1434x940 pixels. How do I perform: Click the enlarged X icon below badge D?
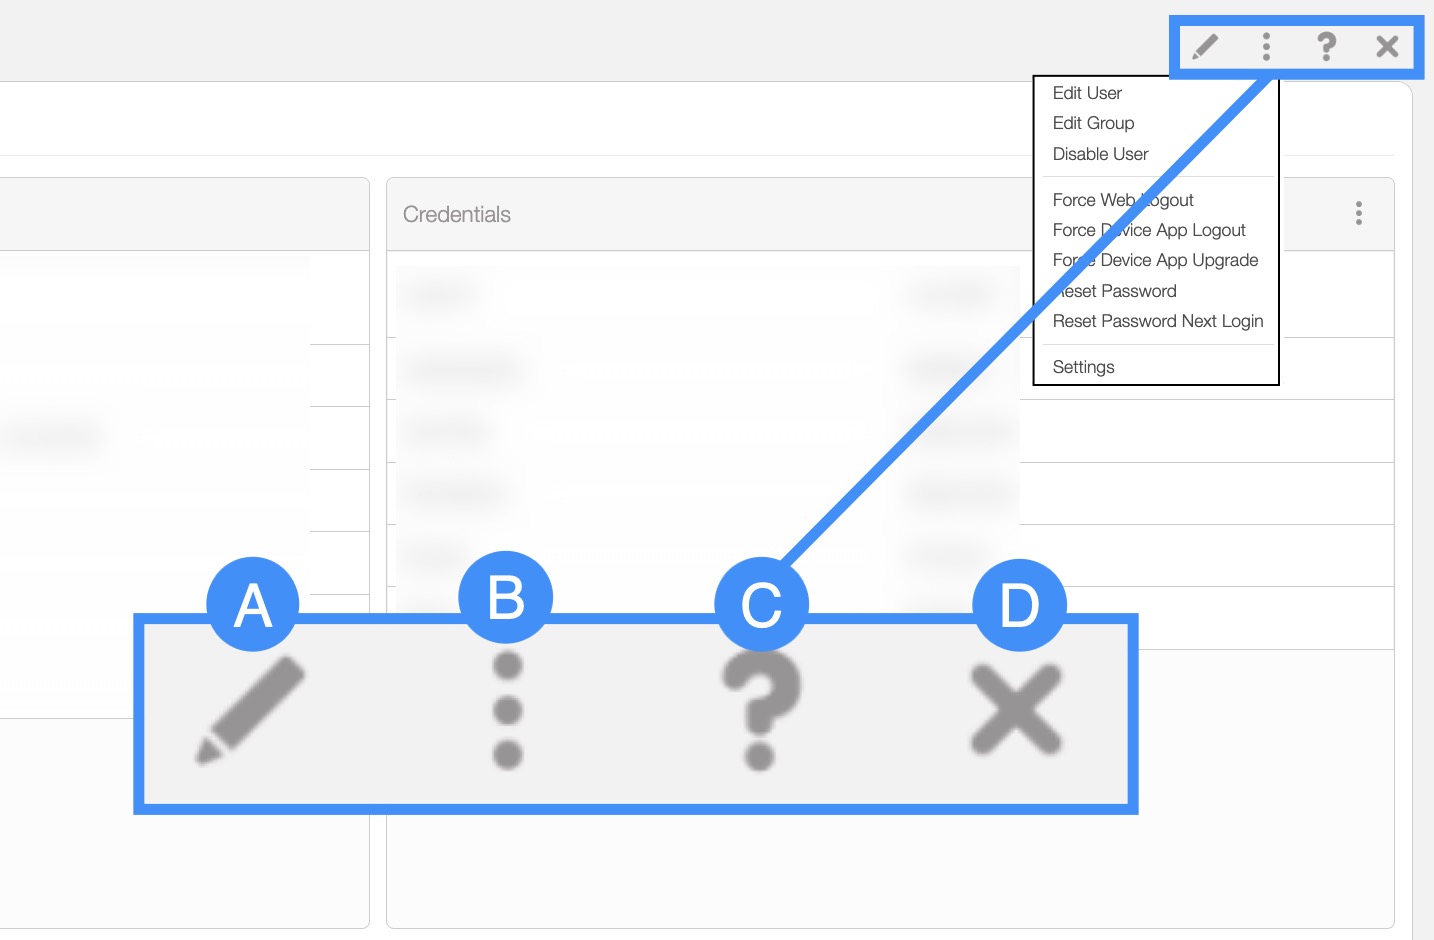(1016, 710)
